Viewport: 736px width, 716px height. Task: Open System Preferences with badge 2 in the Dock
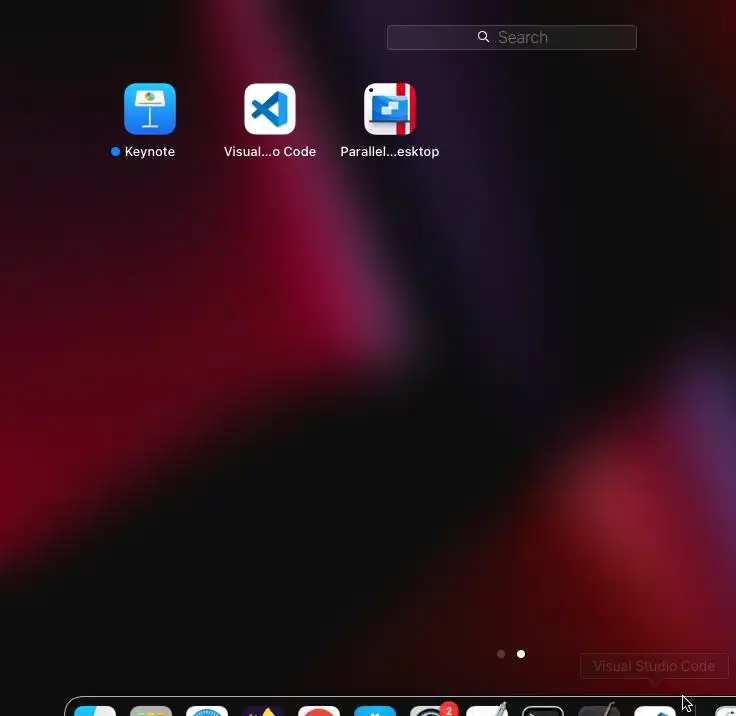pyautogui.click(x=431, y=710)
